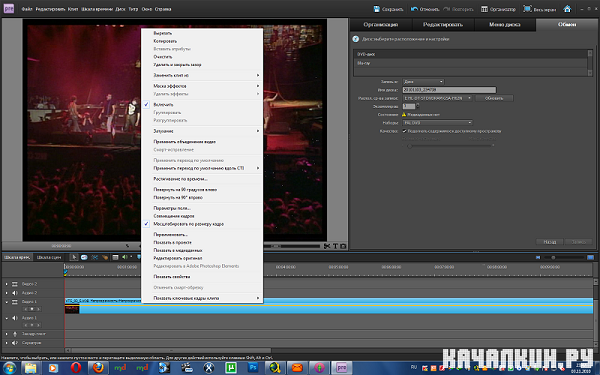The image size is (600, 375).
Task: Expand the Аудио 2 track
Action: [7, 293]
